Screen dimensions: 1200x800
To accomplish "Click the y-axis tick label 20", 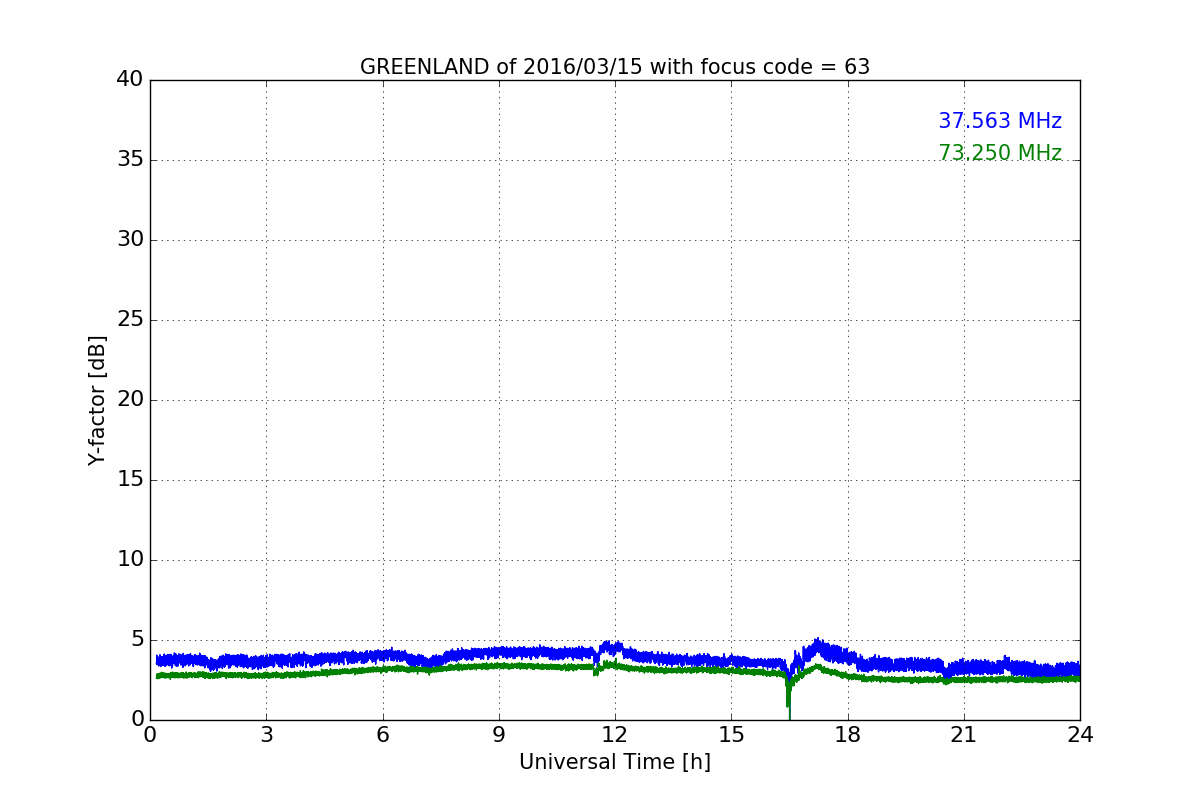I will 130,400.
